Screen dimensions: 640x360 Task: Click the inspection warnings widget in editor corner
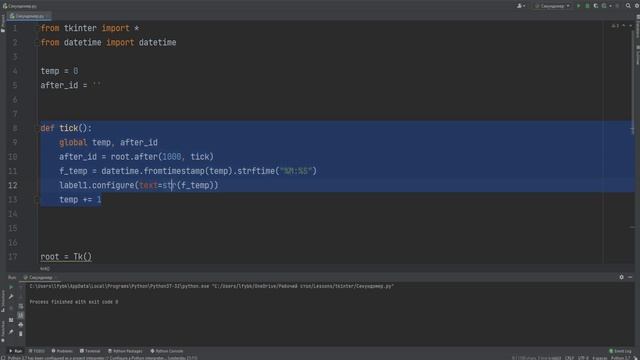[616, 26]
